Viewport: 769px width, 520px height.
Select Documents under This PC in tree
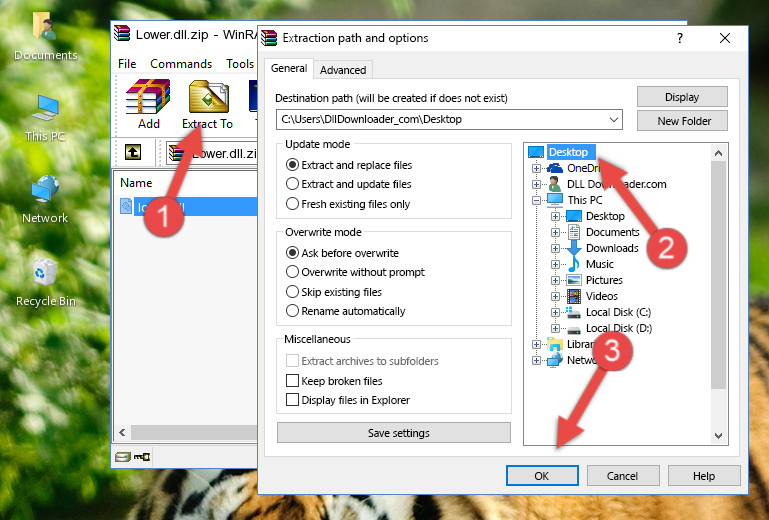[x=612, y=232]
